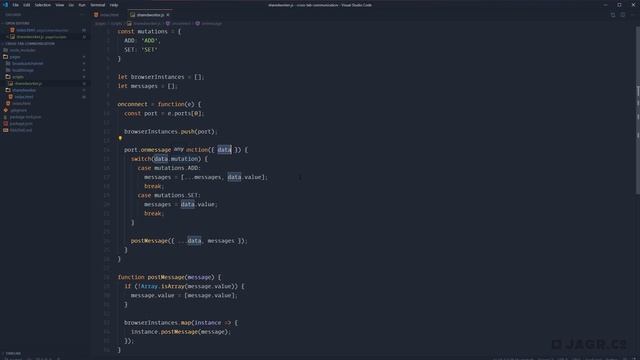Click 'instance.postMessage(message)' line
Image resolution: width=640 pixels, height=360 pixels.
181,332
